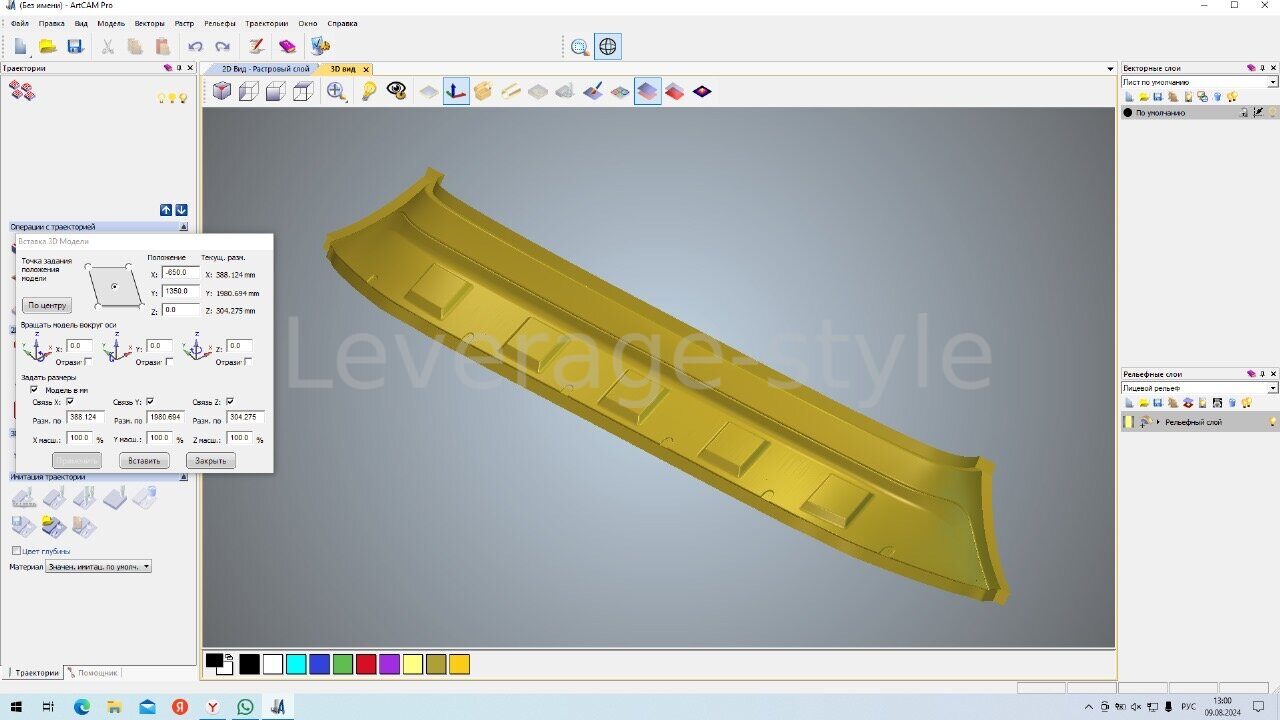The height and width of the screenshot is (720, 1280).
Task: Click the isometric view cube icon
Action: pyautogui.click(x=221, y=92)
